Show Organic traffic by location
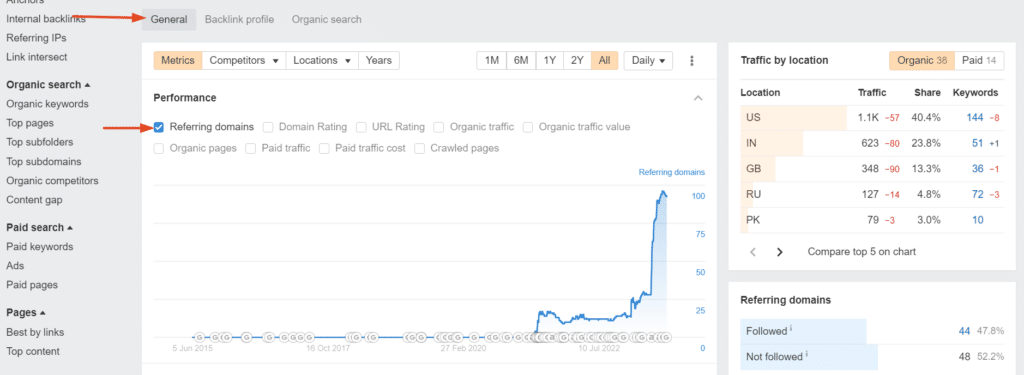Image resolution: width=1024 pixels, height=375 pixels. [922, 61]
